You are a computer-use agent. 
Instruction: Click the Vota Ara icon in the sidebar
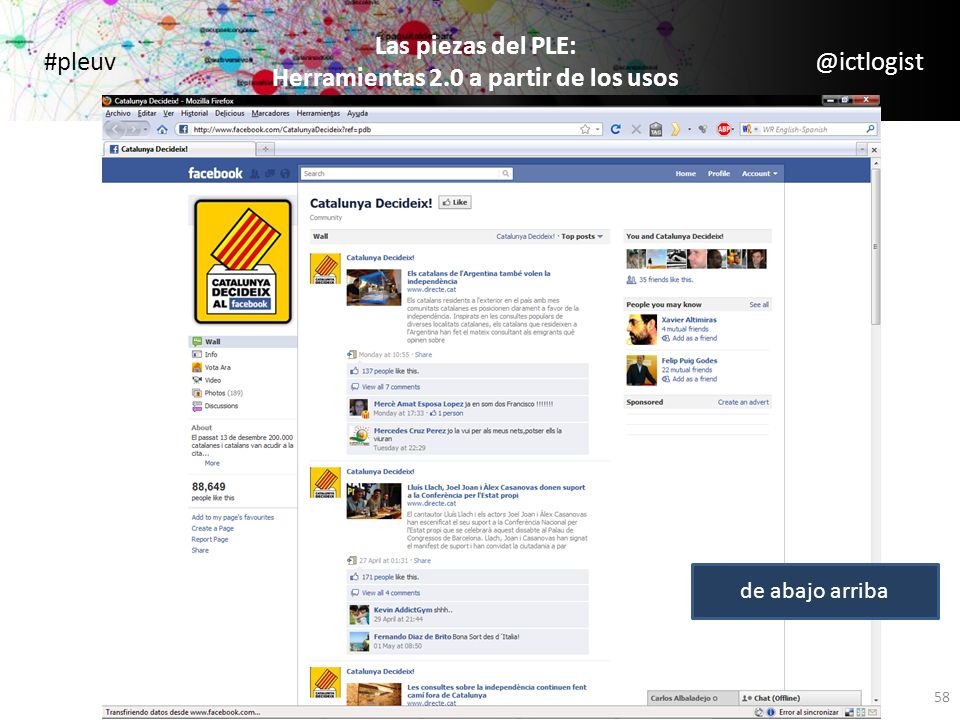(x=197, y=367)
